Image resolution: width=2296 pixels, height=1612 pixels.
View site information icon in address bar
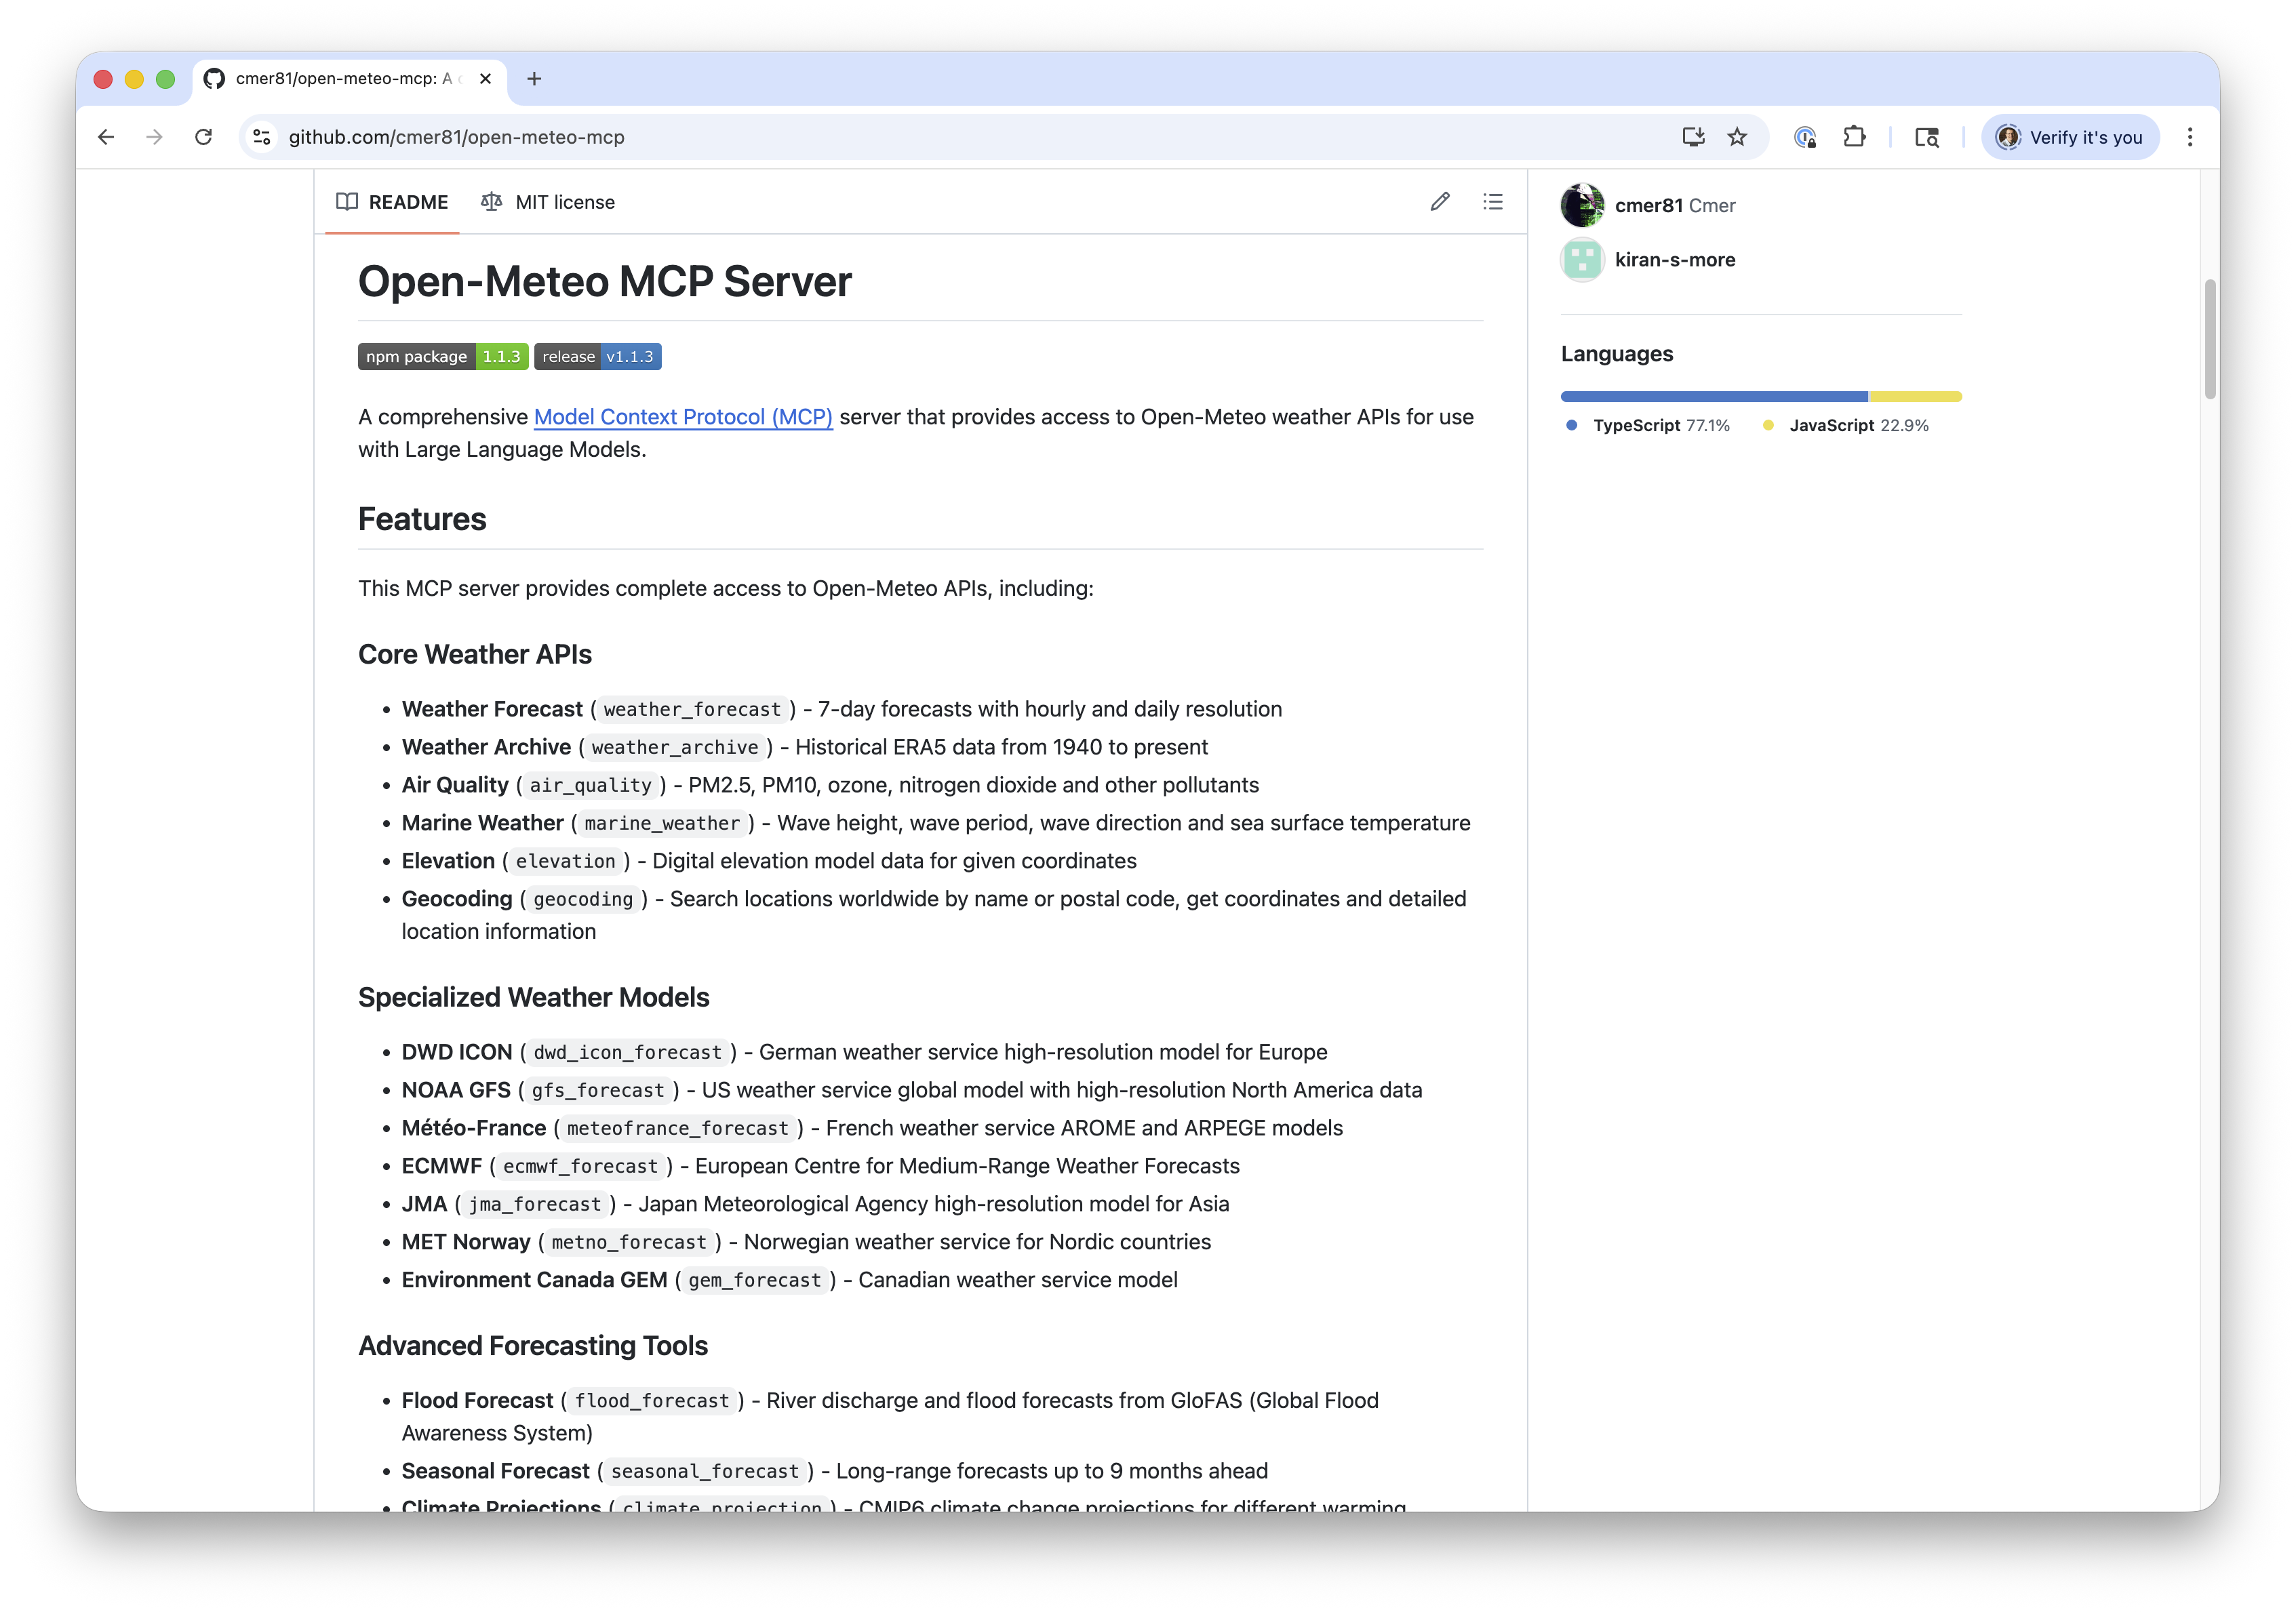(262, 137)
